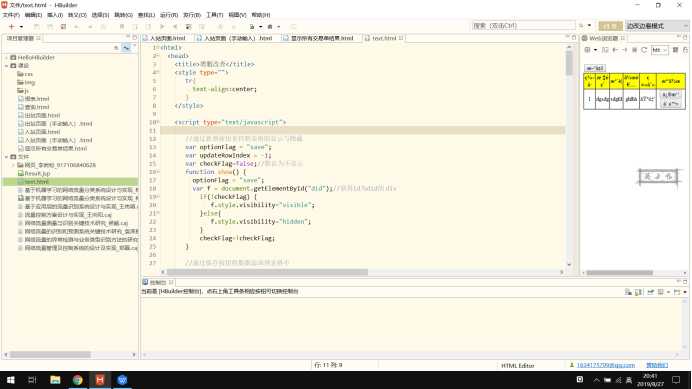Collapse the <head> fold at line 2
This screenshot has height=389, width=692.
(x=158, y=56)
